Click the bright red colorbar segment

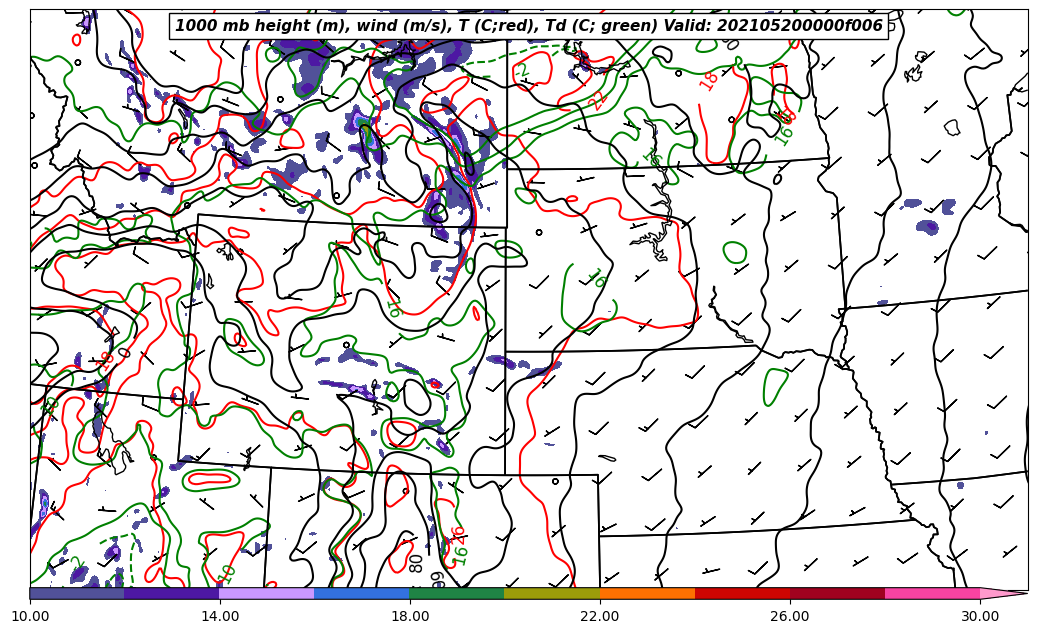coord(742,593)
